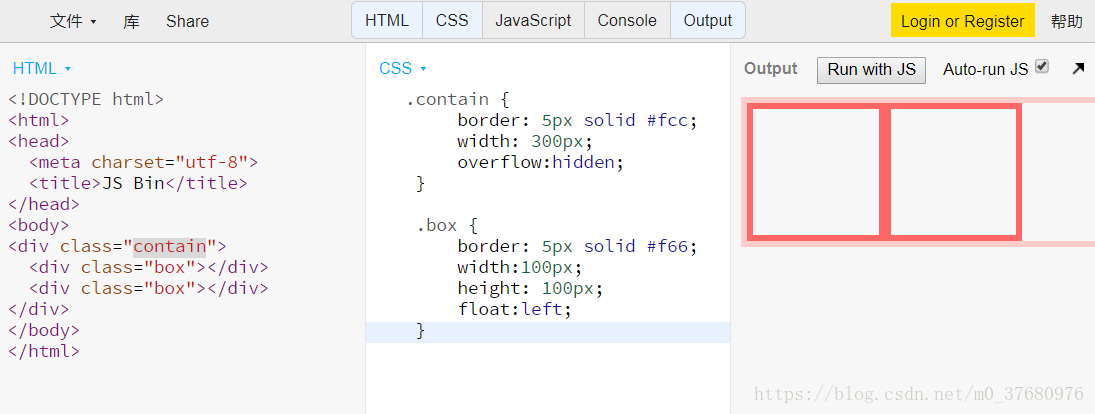Click the <title>JS Bin</title> line
Viewport: 1095px width, 414px height.
pos(138,183)
